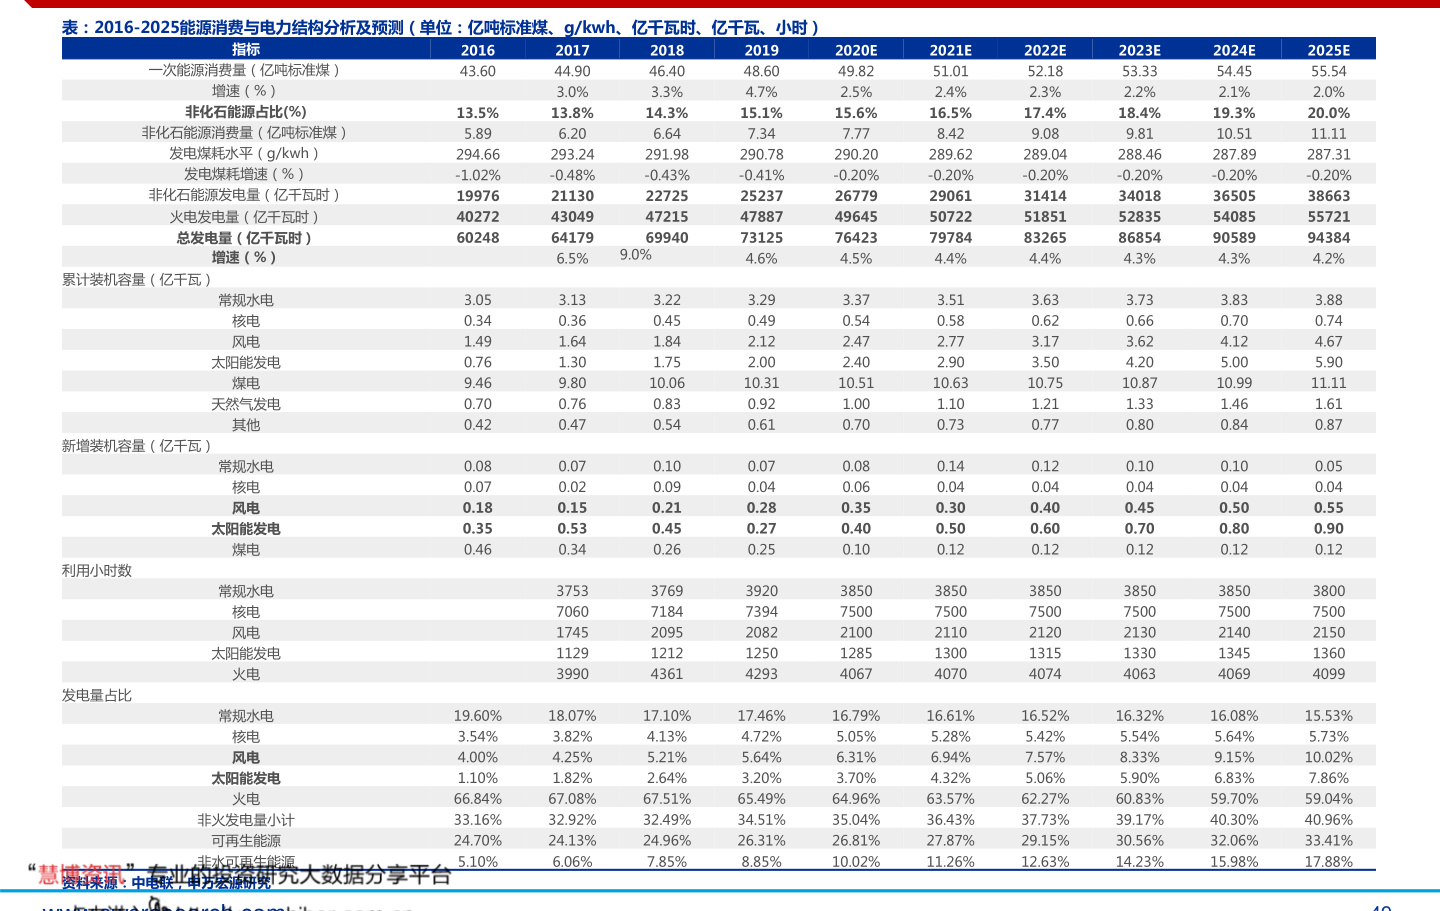
Task: Click the value '17.88%' for 2025E
Action: coord(1329,862)
